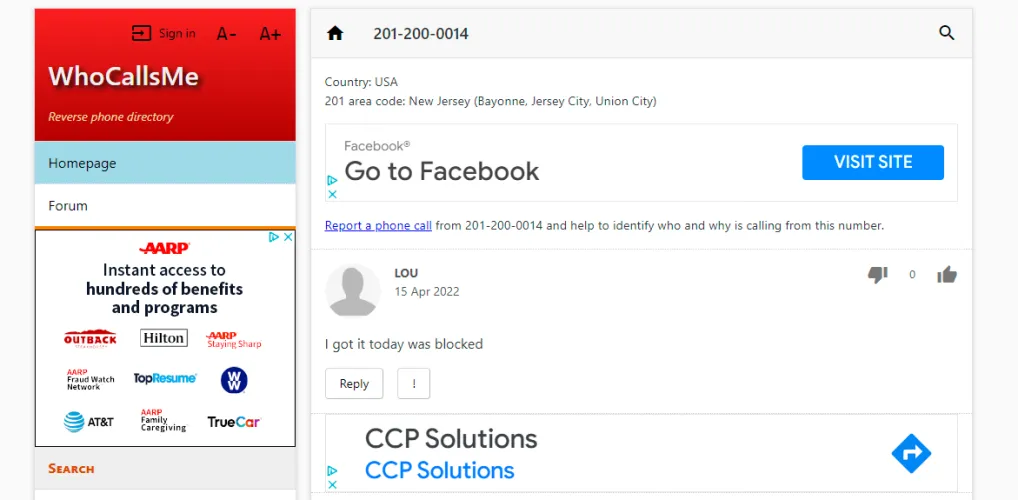1018x500 pixels.
Task: Close the AARP ad with X icon
Action: pos(288,237)
